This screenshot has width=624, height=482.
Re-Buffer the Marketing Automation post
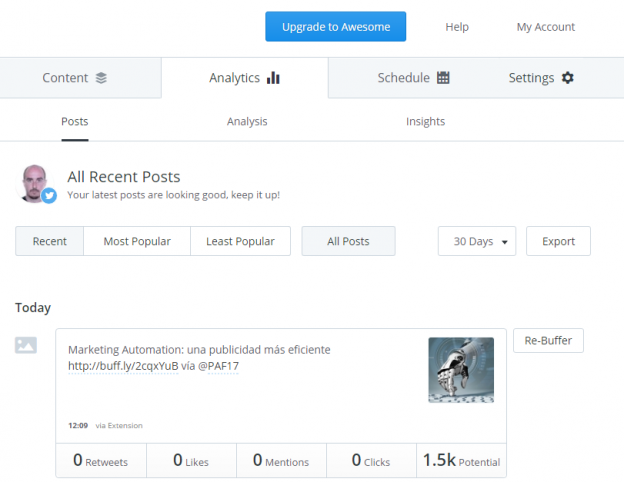(548, 341)
